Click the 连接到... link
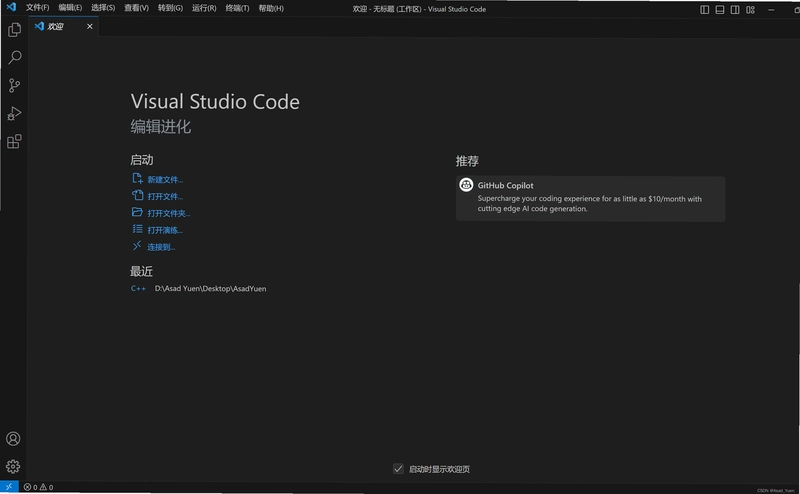This screenshot has width=800, height=494. (161, 247)
